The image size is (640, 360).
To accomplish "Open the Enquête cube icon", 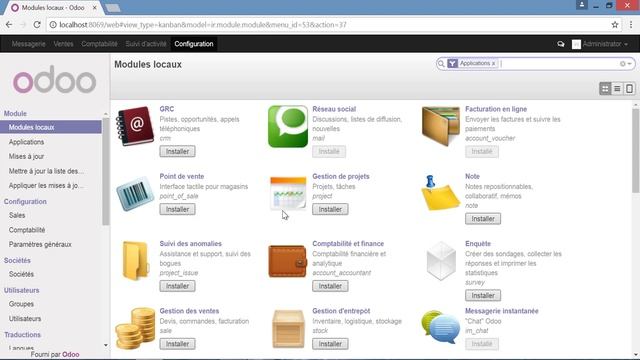I will (x=441, y=261).
